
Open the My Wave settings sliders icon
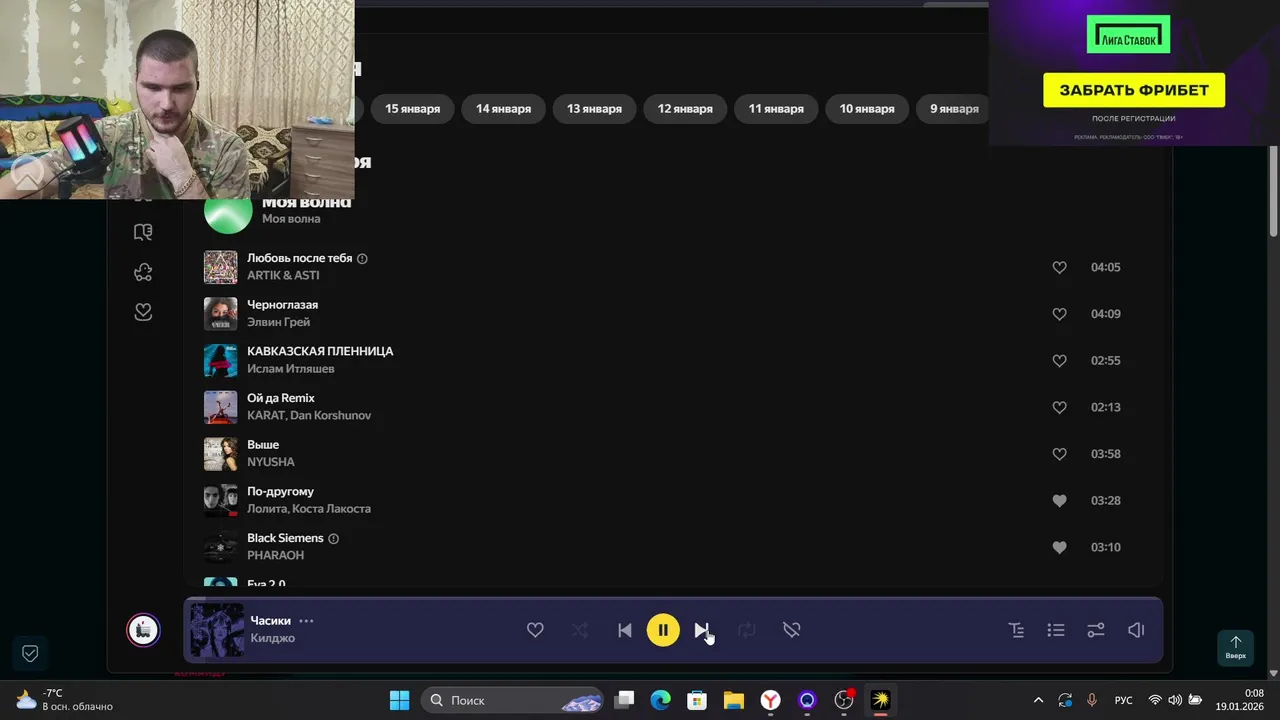[1096, 630]
